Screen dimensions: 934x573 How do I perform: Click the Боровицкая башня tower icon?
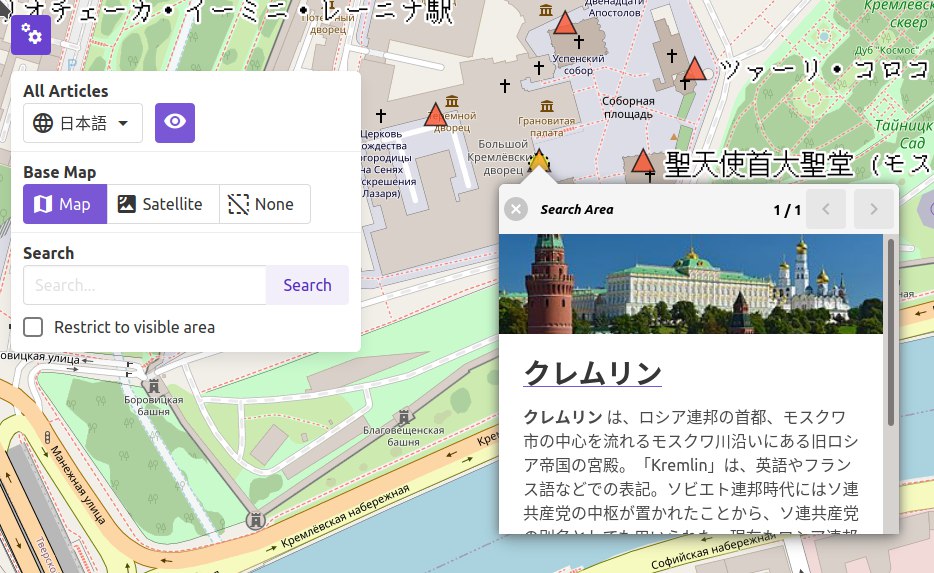coord(154,385)
